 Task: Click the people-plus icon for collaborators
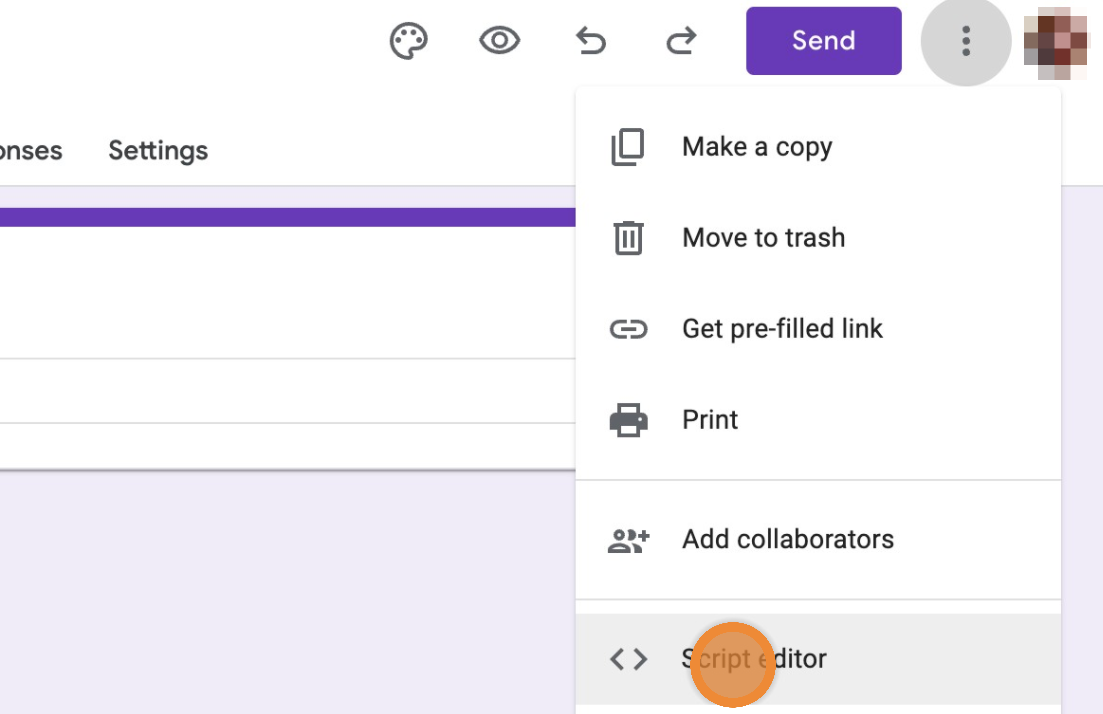click(x=628, y=540)
